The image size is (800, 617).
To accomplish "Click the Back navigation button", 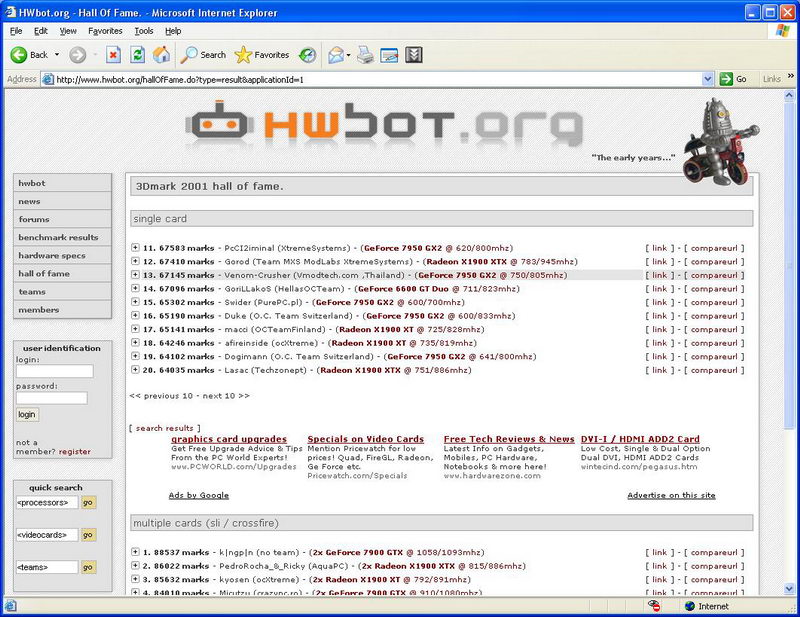I will [29, 55].
